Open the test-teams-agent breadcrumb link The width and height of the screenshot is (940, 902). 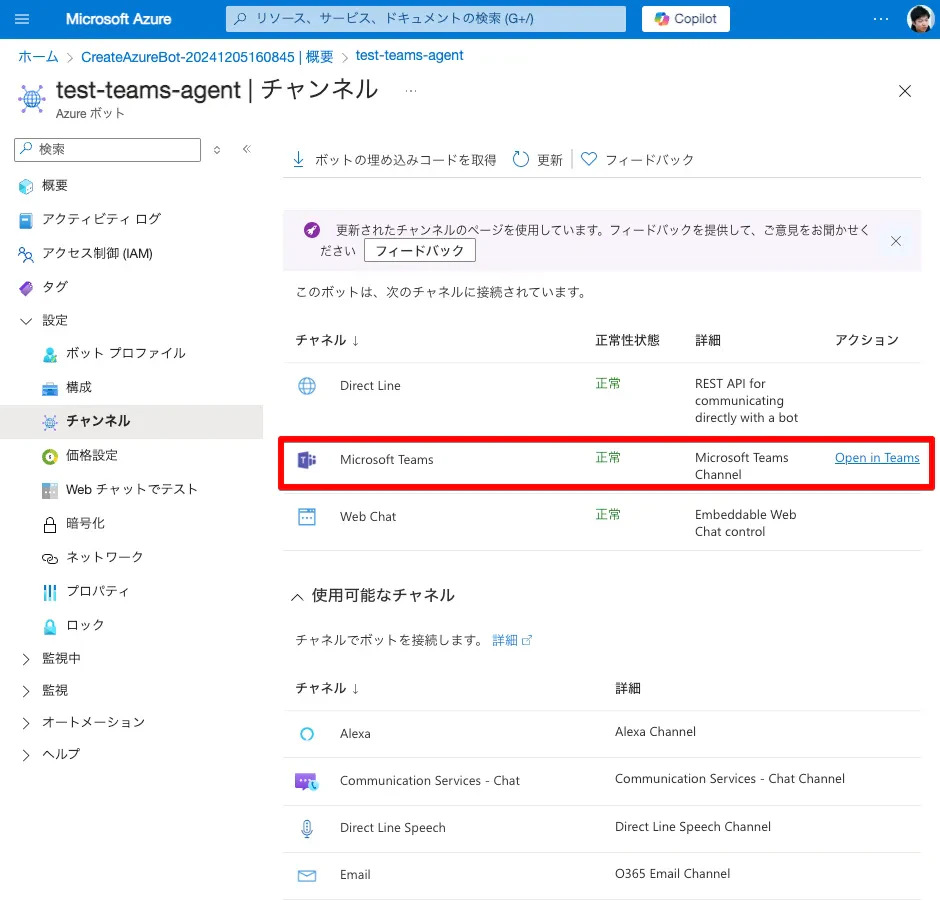point(409,56)
